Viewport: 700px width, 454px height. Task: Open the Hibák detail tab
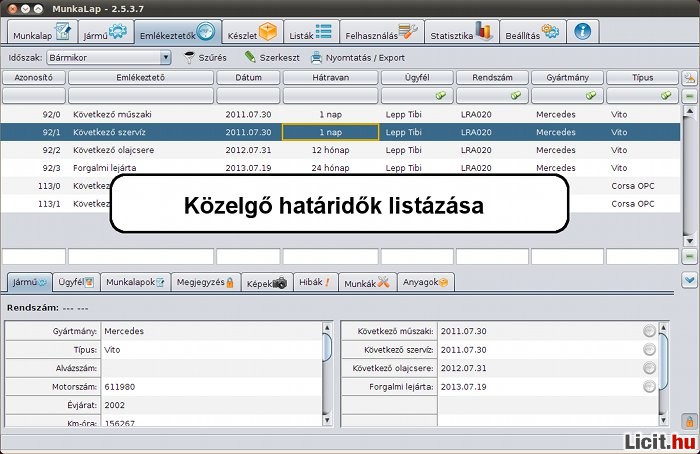click(x=315, y=283)
